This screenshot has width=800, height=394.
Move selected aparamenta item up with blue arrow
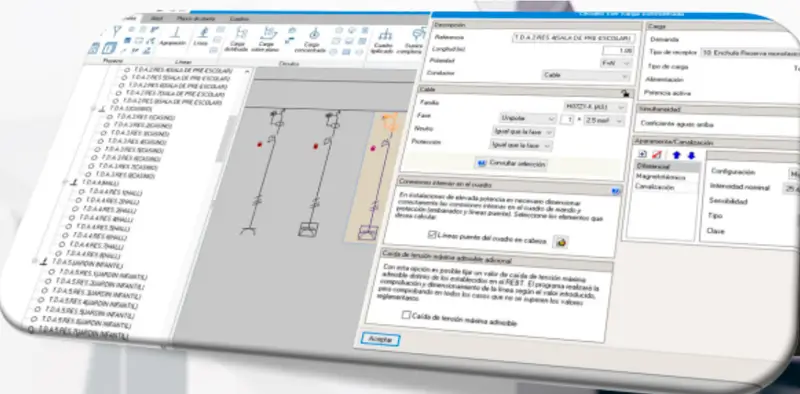(677, 155)
